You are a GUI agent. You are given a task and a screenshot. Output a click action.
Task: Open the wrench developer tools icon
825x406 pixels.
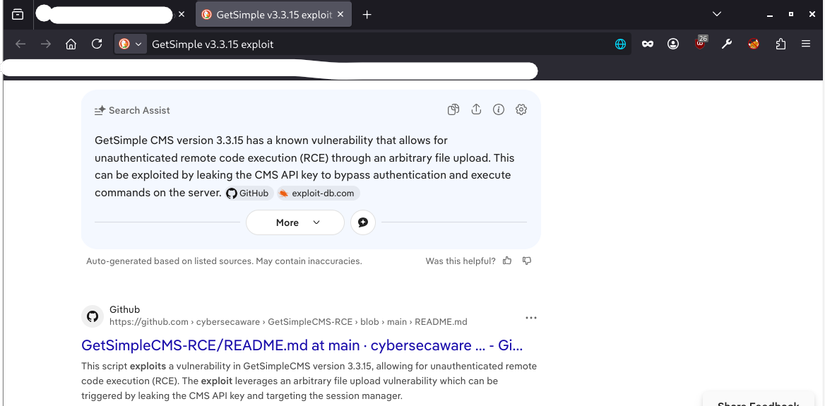[727, 44]
